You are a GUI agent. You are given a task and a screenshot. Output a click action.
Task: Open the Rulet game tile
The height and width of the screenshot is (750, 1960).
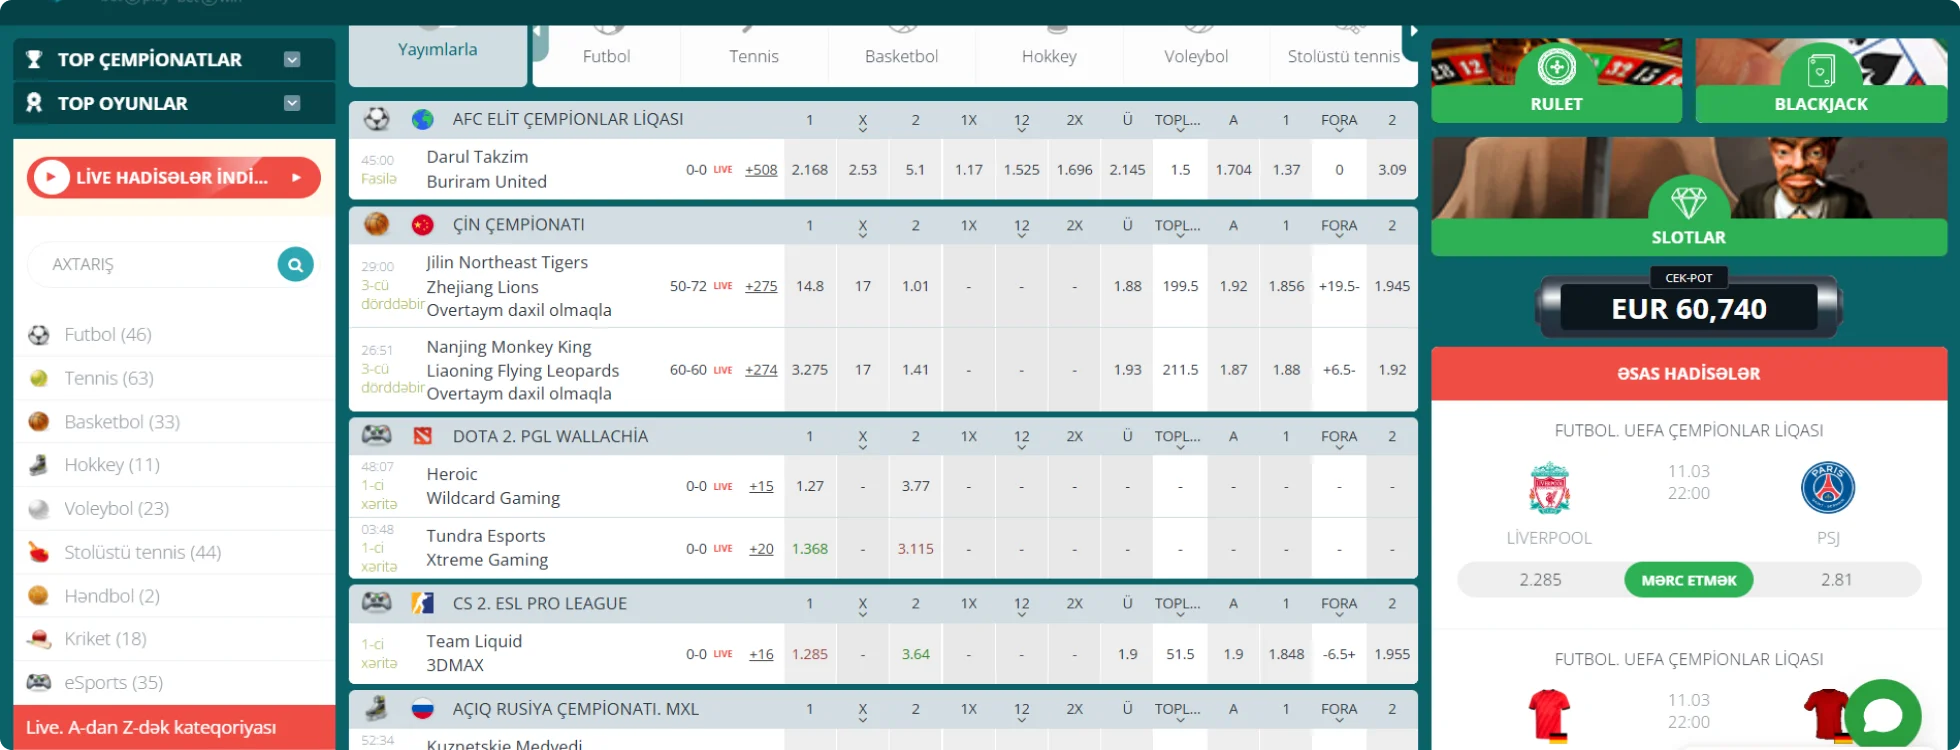1556,81
